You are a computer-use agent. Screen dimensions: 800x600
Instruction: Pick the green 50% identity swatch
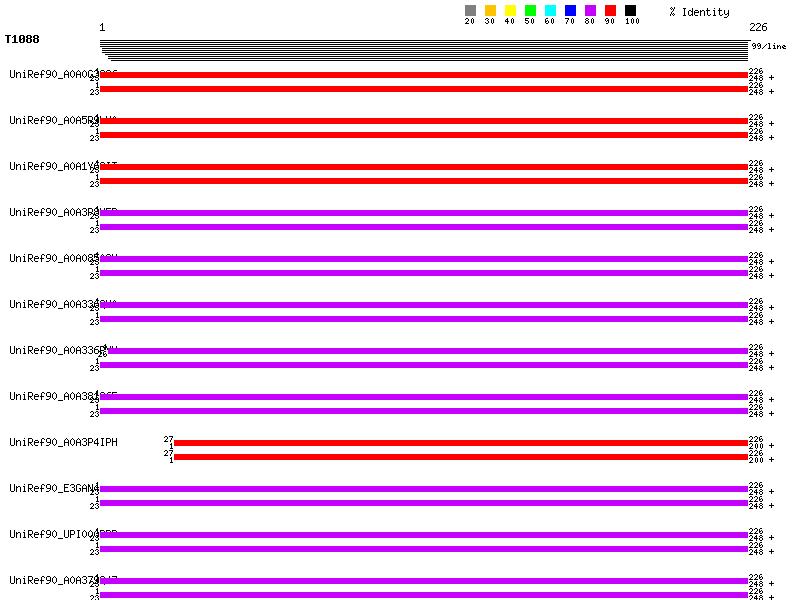coord(530,11)
